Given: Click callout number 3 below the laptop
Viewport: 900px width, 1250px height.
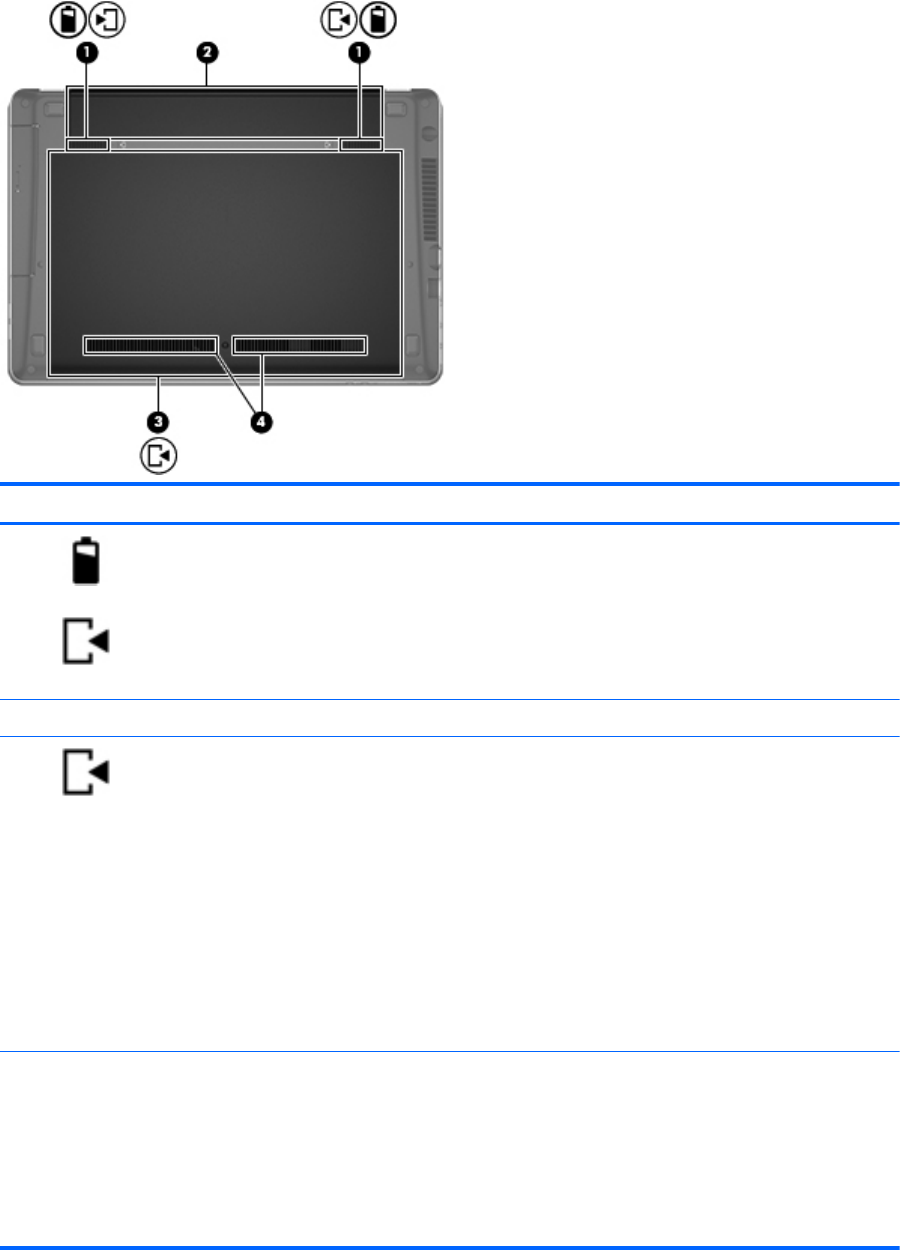Looking at the screenshot, I should (158, 423).
